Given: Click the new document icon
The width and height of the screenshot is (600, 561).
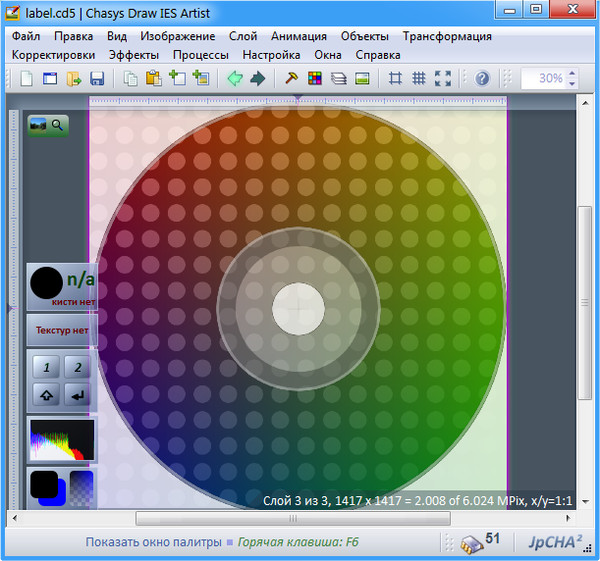Looking at the screenshot, I should (x=26, y=79).
